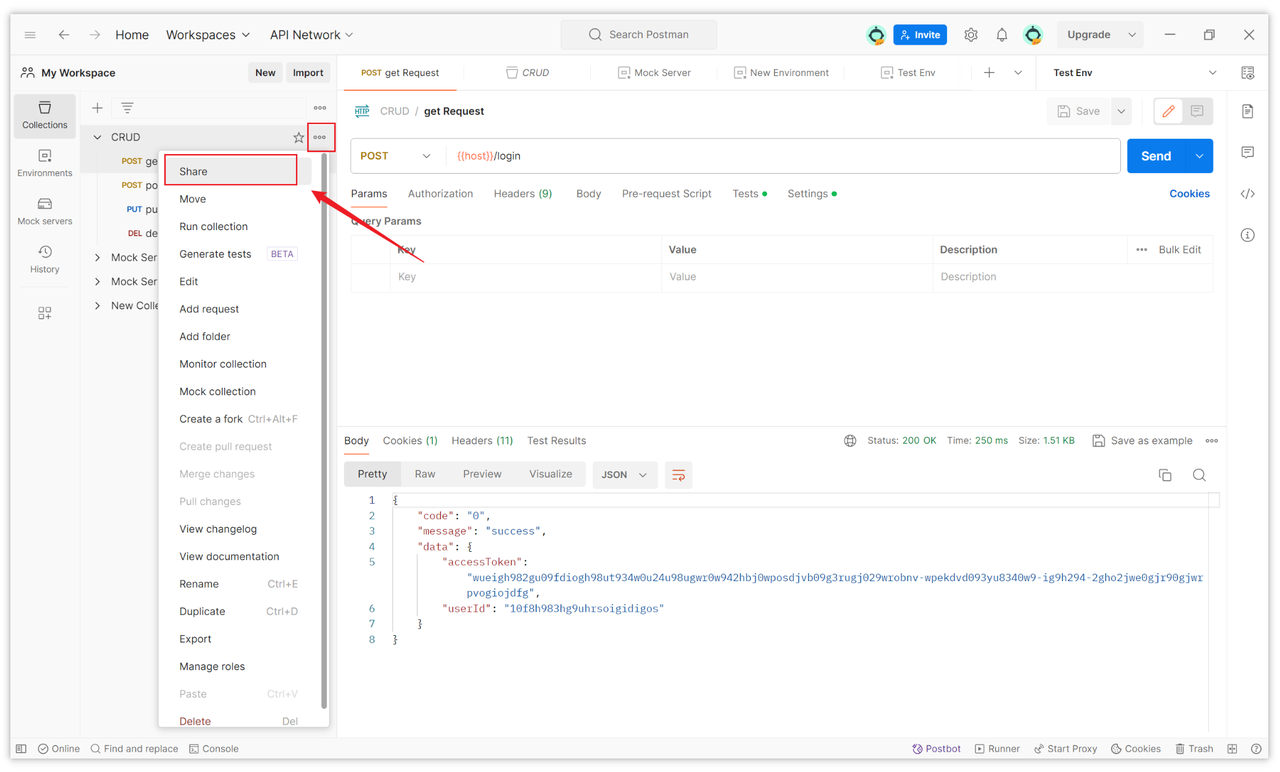Open the code snippet icon
Image resolution: width=1280 pixels, height=772 pixels.
pyautogui.click(x=1248, y=194)
